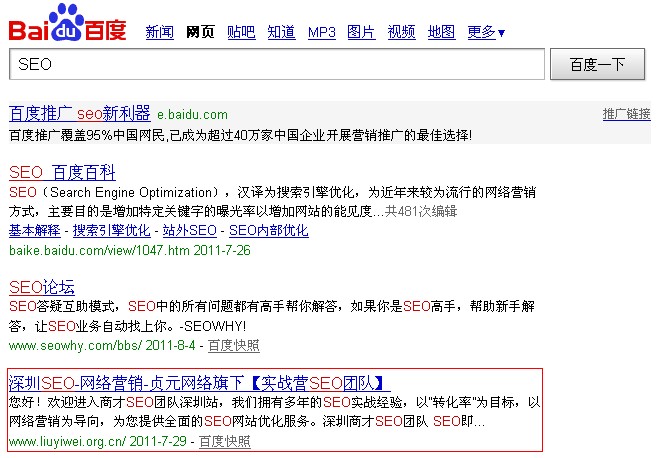This screenshot has height=458, width=671.
Task: Open the 基本解释 sub-link
Action: coord(35,230)
